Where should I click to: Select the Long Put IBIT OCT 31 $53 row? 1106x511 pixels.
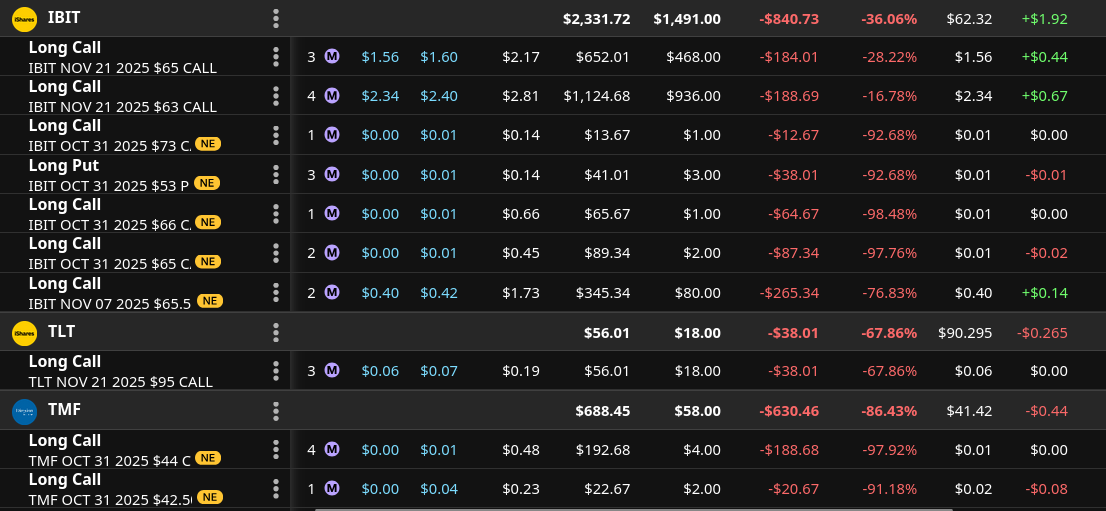[553, 174]
